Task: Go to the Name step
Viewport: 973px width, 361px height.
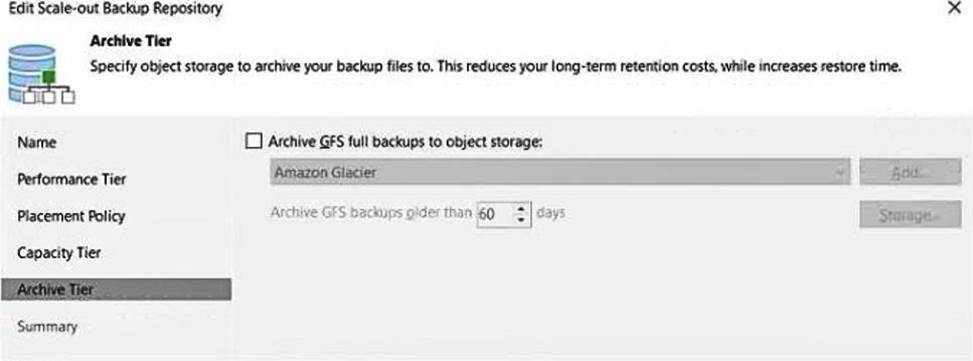Action: click(x=37, y=143)
